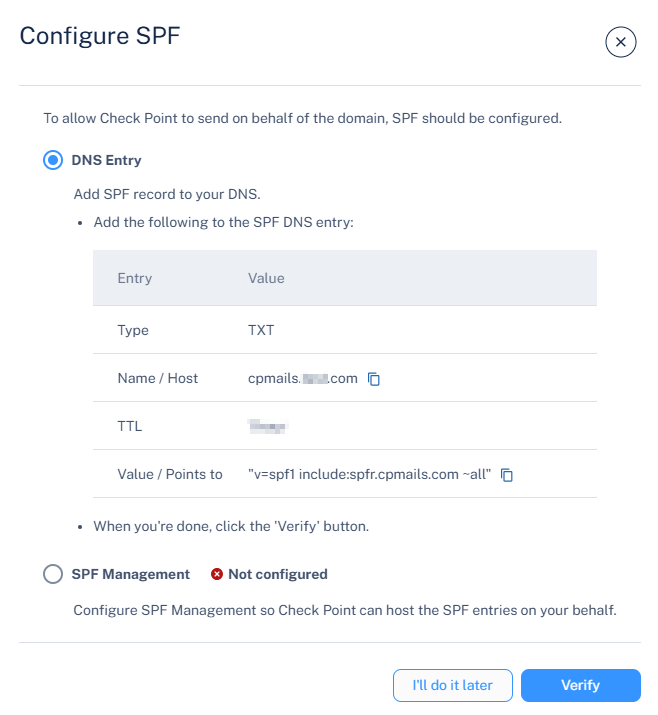Click the cpmails host name text
Image resolution: width=658 pixels, height=715 pixels.
(x=302, y=378)
